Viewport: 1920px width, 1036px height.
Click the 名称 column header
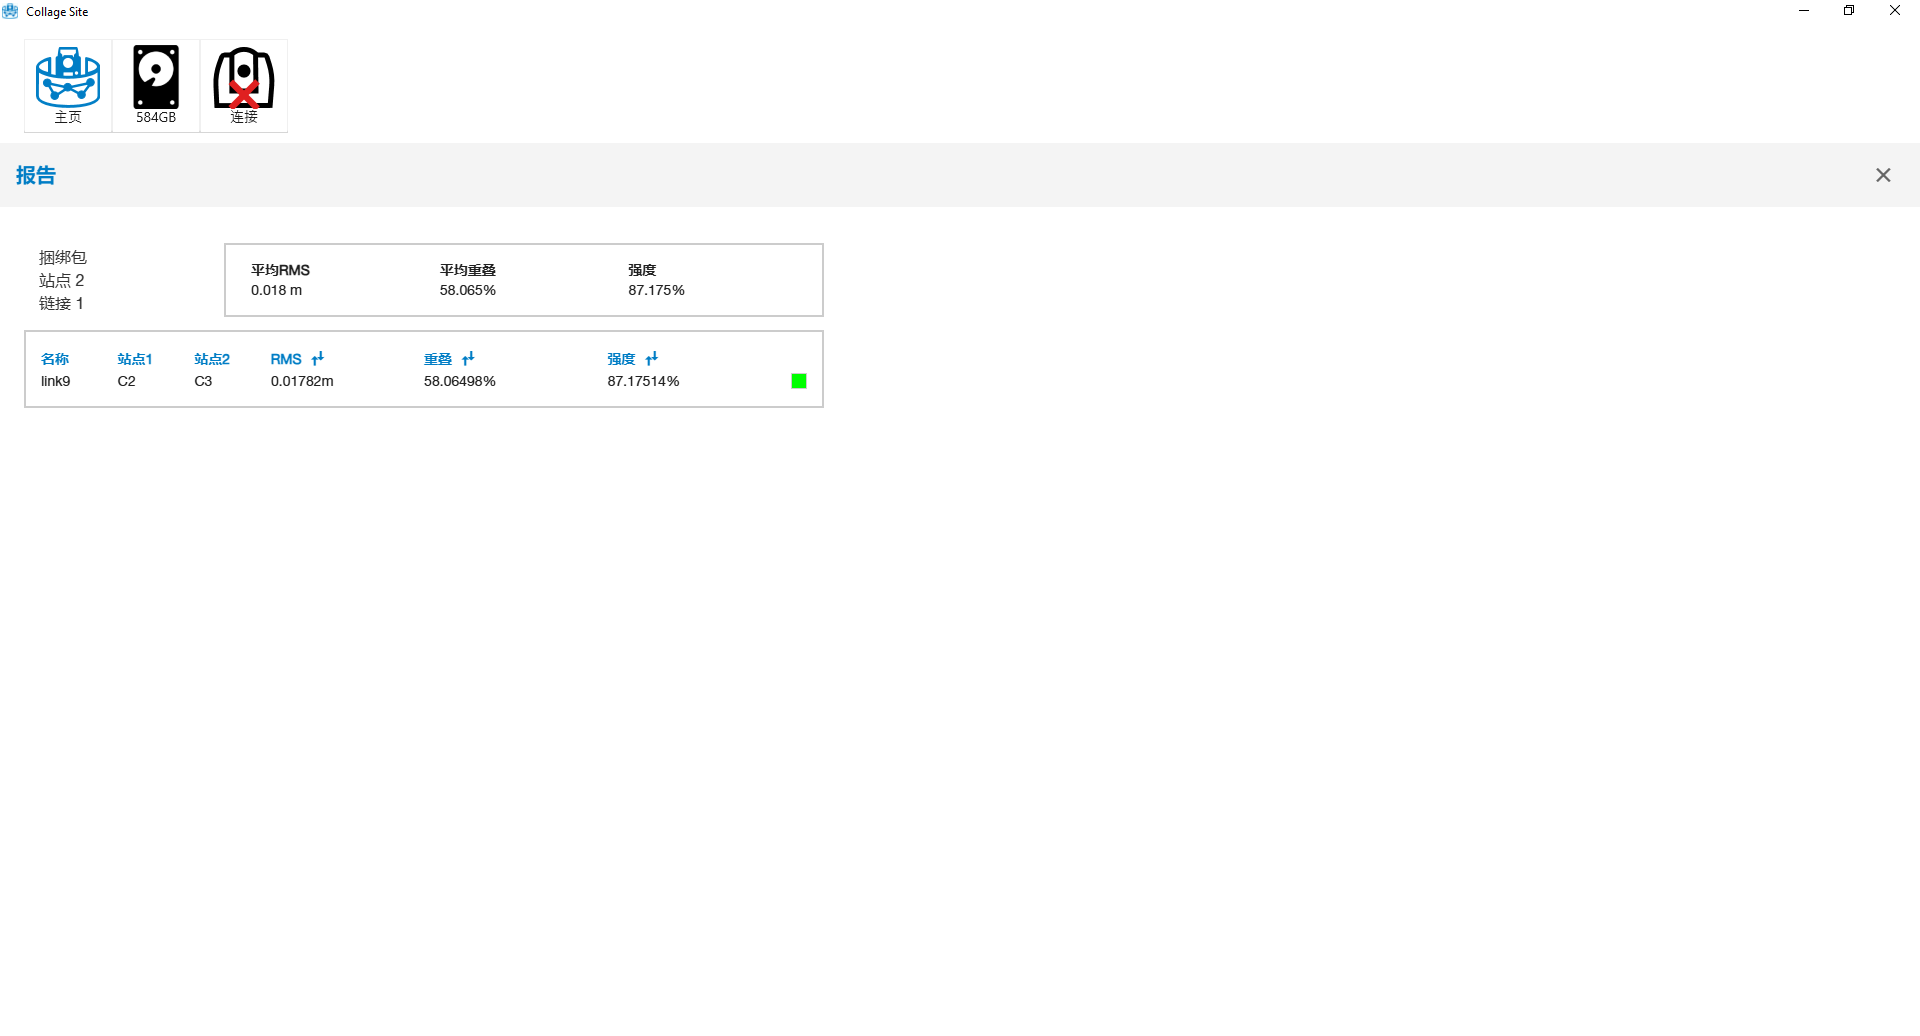click(x=55, y=359)
